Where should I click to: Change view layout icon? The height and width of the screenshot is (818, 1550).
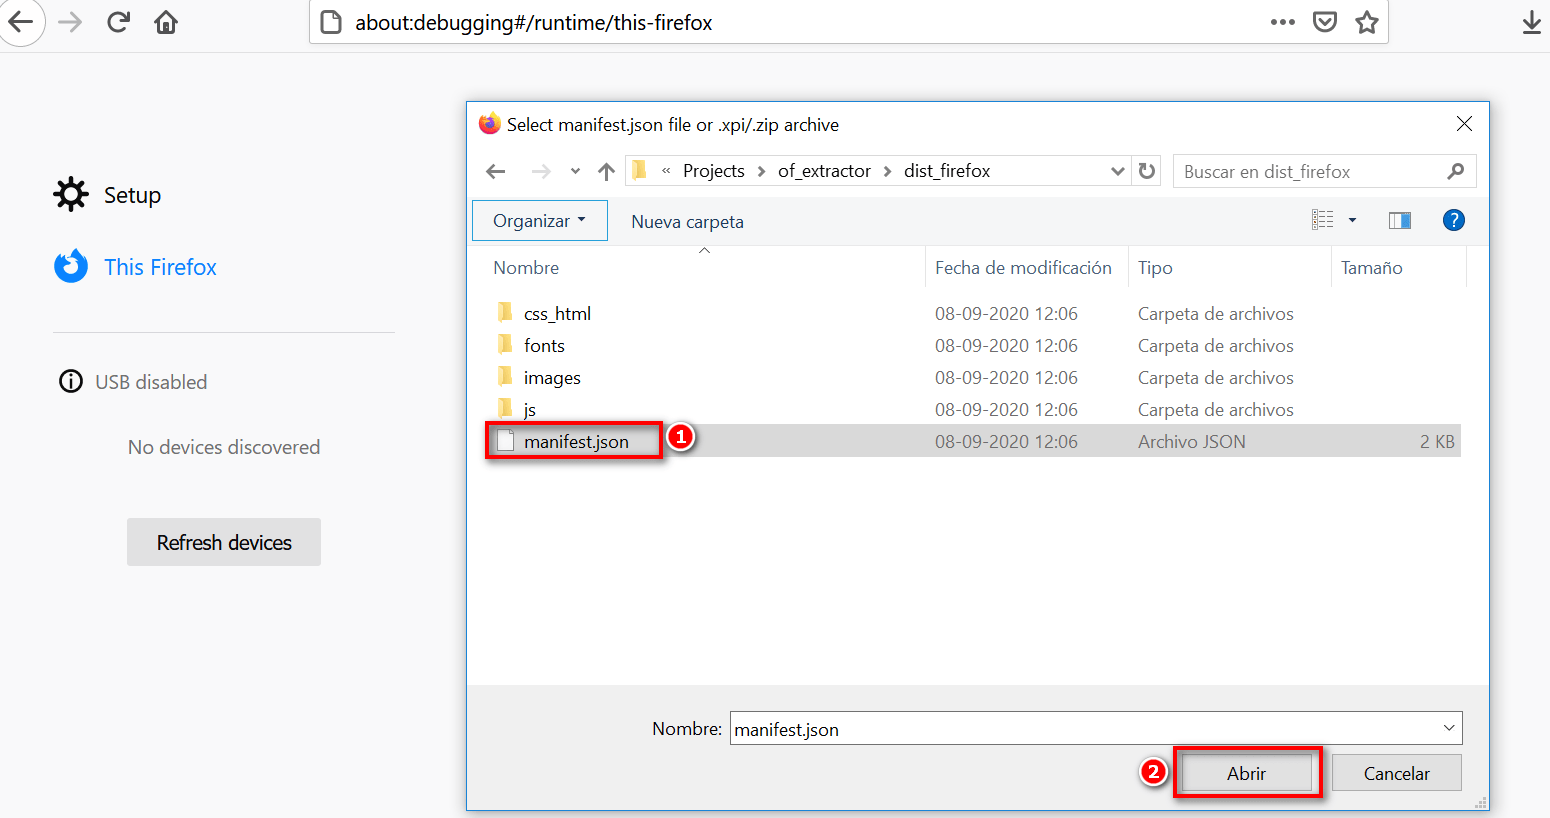pos(1323,220)
